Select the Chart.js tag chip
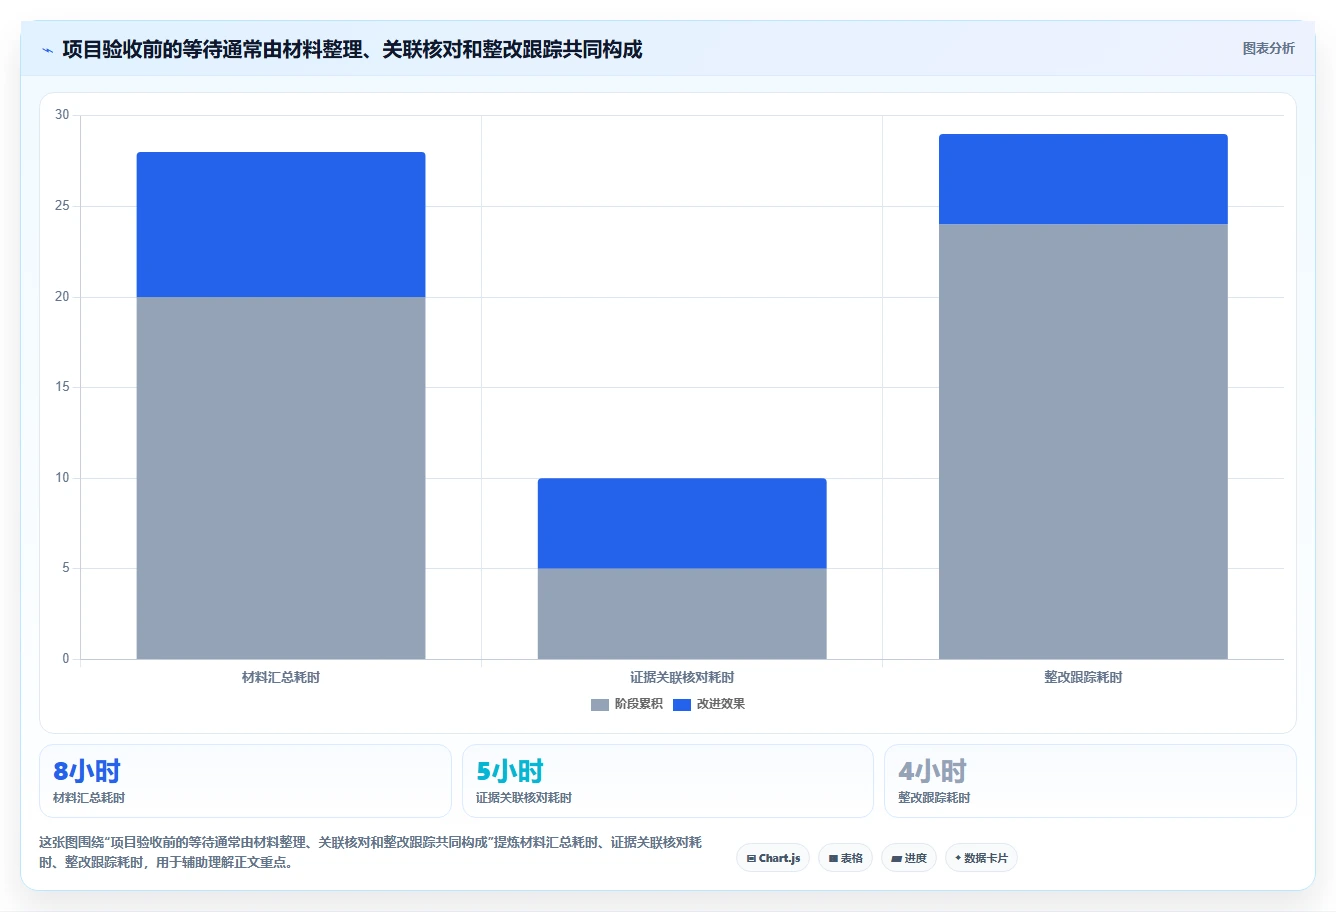The height and width of the screenshot is (912, 1336). (773, 858)
